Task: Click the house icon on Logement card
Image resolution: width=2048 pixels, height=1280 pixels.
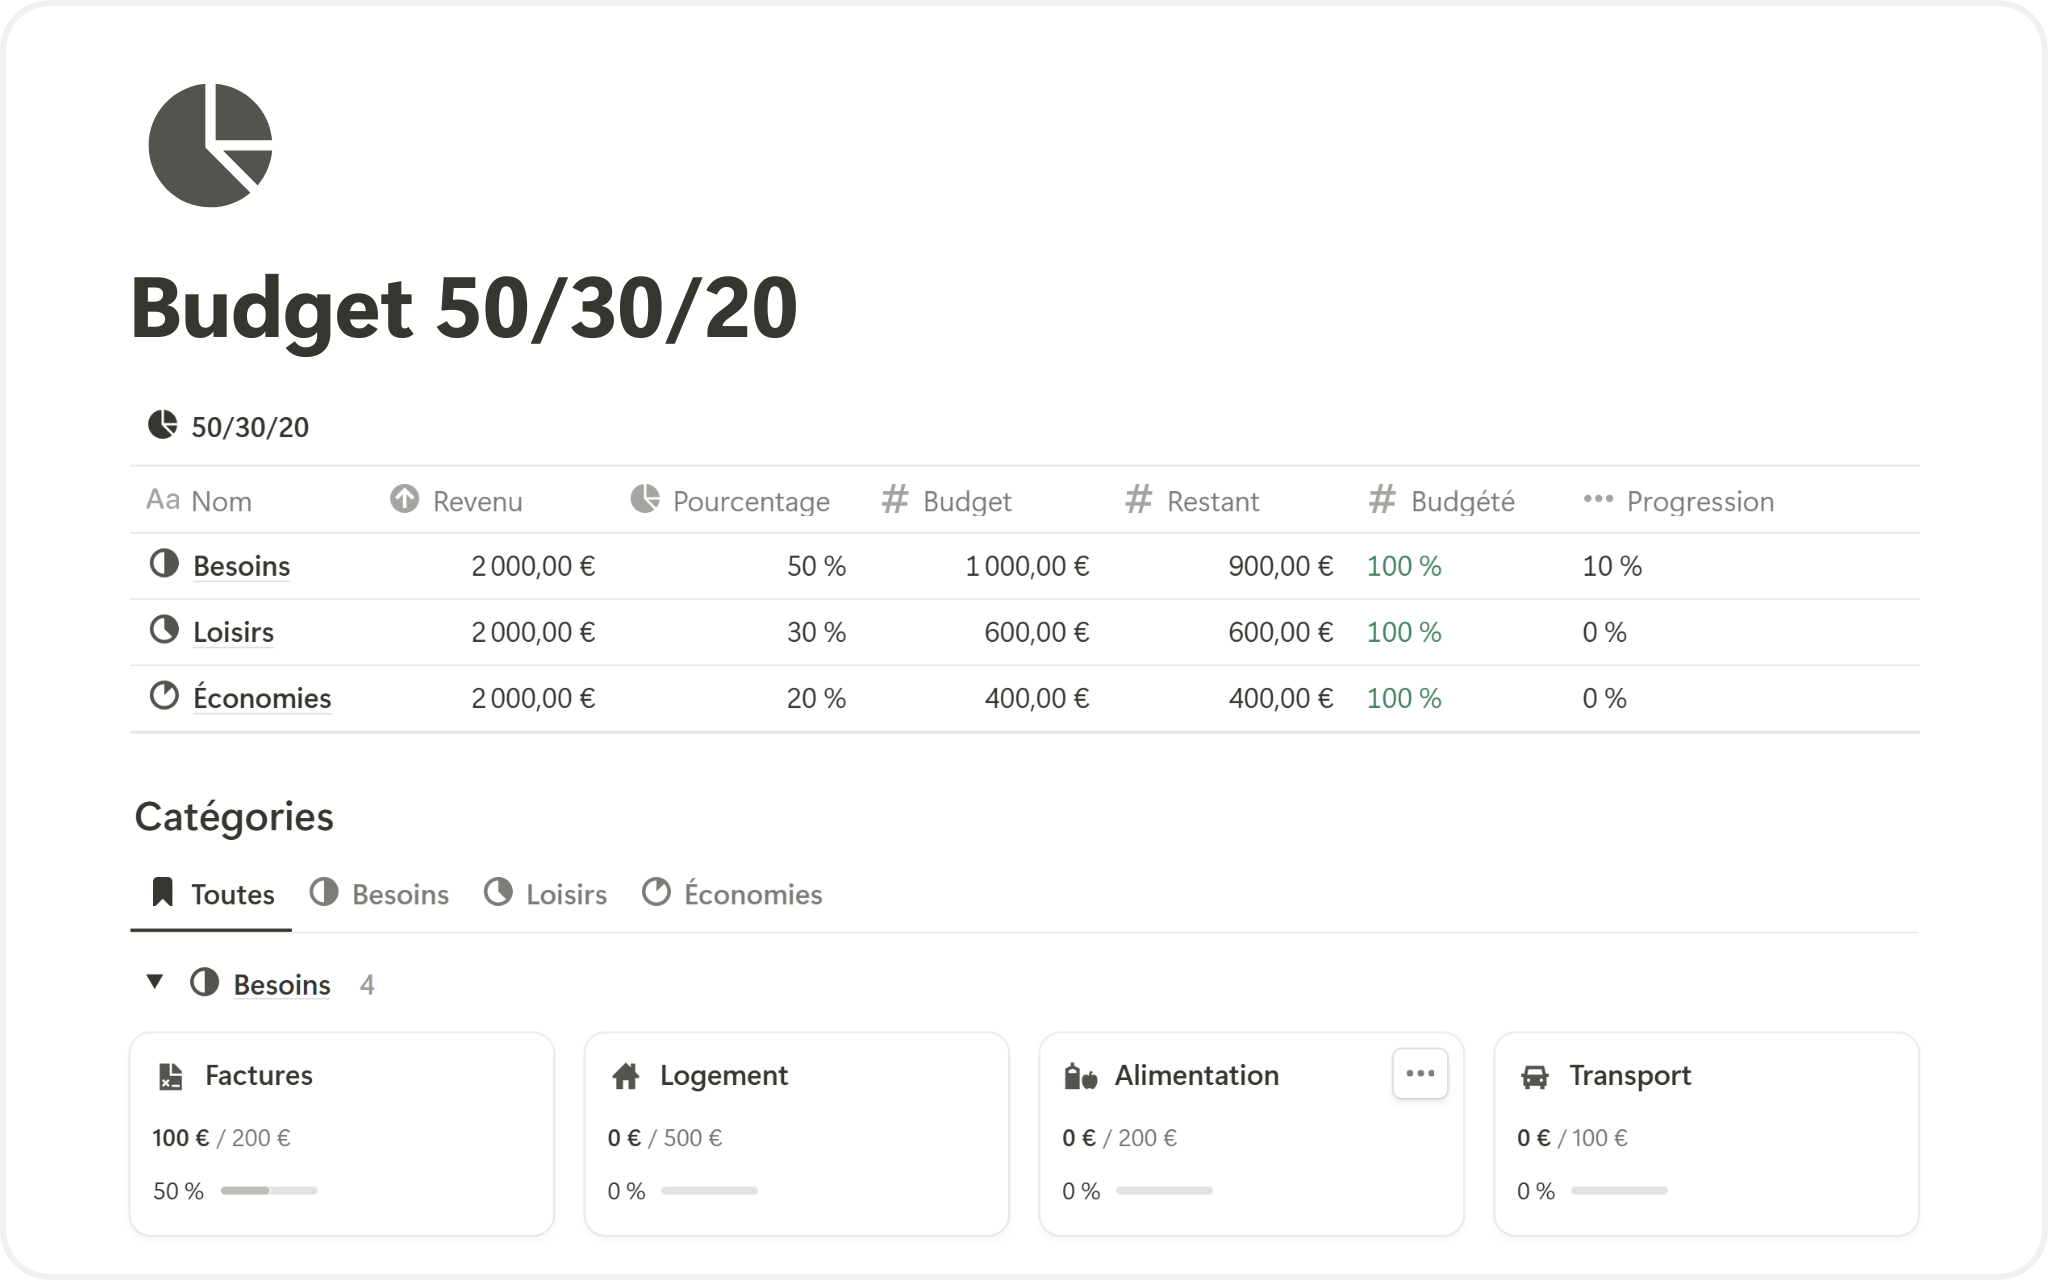Action: [625, 1077]
